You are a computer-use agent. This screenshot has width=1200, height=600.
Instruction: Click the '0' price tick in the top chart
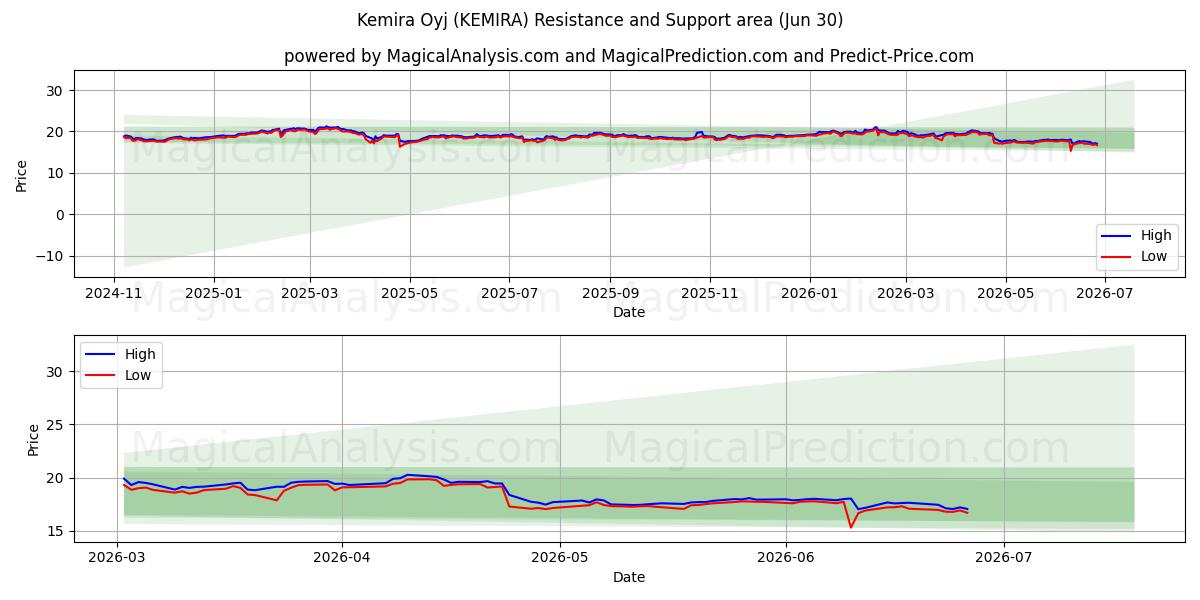[x=61, y=215]
